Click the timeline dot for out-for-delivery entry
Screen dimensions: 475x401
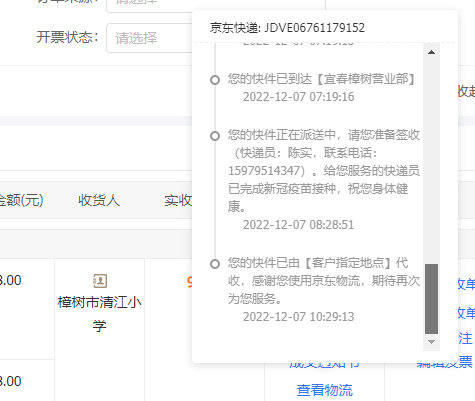(x=215, y=136)
